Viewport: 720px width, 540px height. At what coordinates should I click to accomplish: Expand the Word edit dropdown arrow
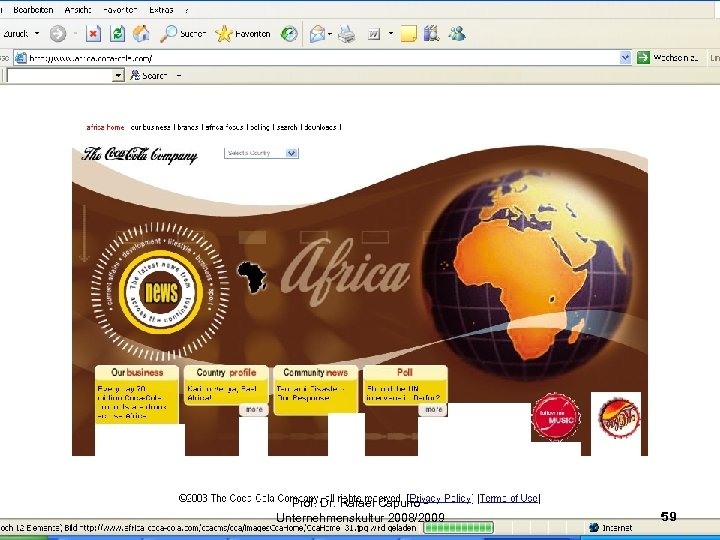point(391,34)
